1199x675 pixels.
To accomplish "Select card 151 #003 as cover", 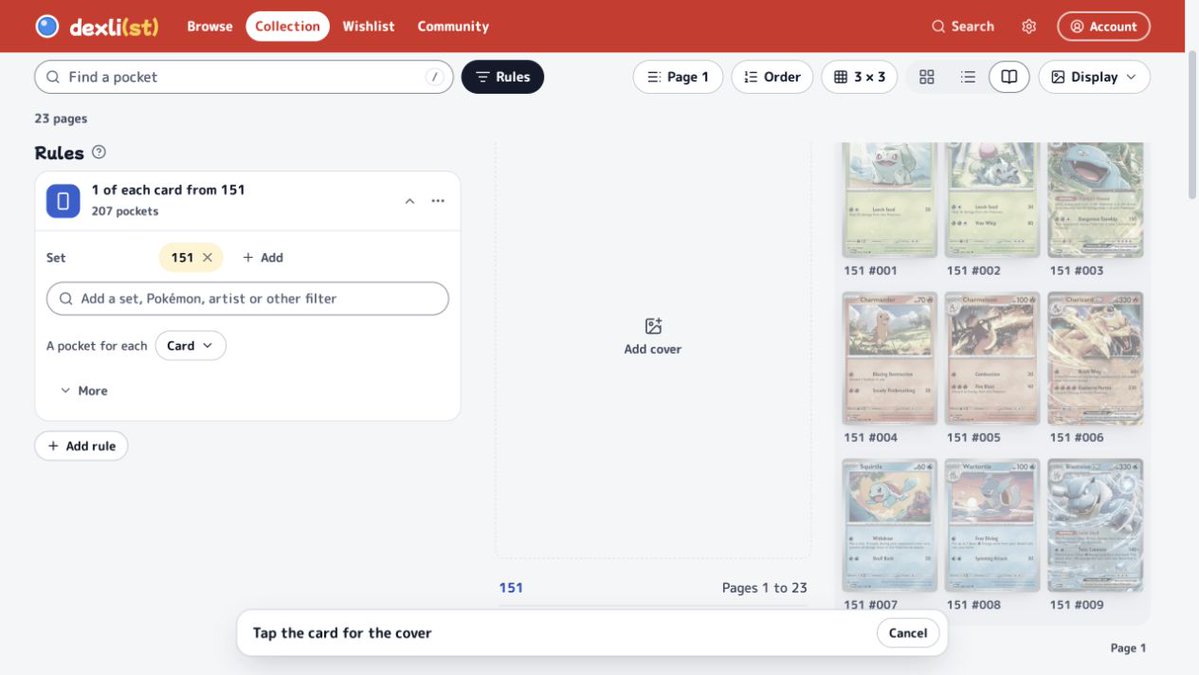I will click(x=1095, y=200).
